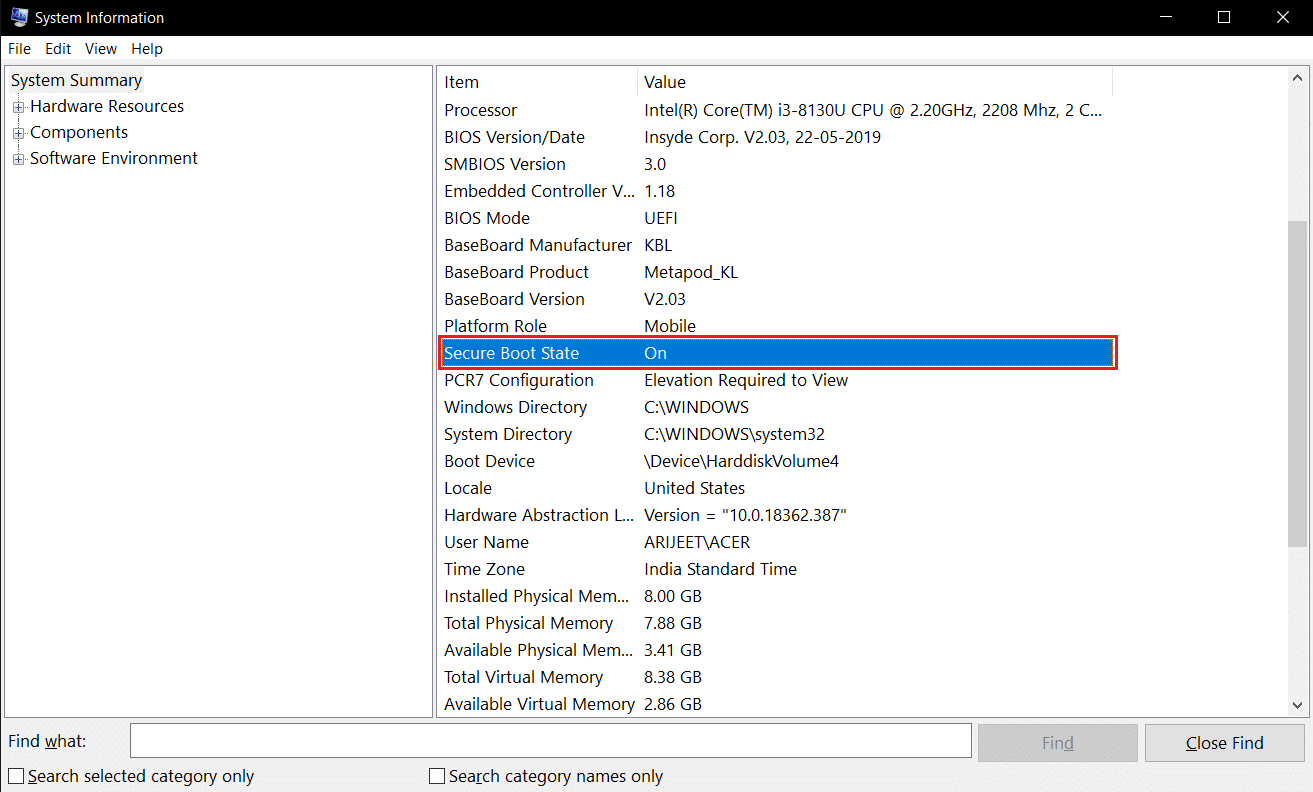
Task: Click the System Information app icon in title bar
Action: point(19,17)
